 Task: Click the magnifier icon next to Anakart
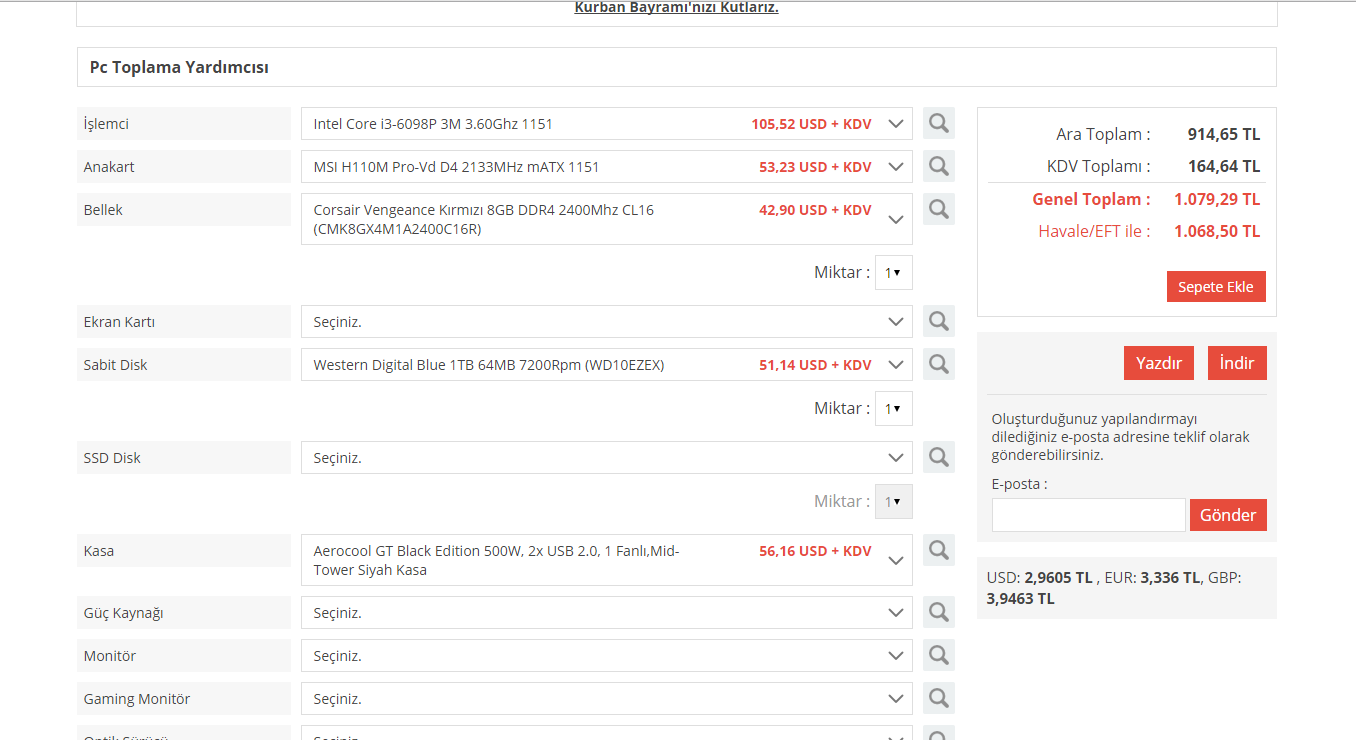pyautogui.click(x=938, y=166)
